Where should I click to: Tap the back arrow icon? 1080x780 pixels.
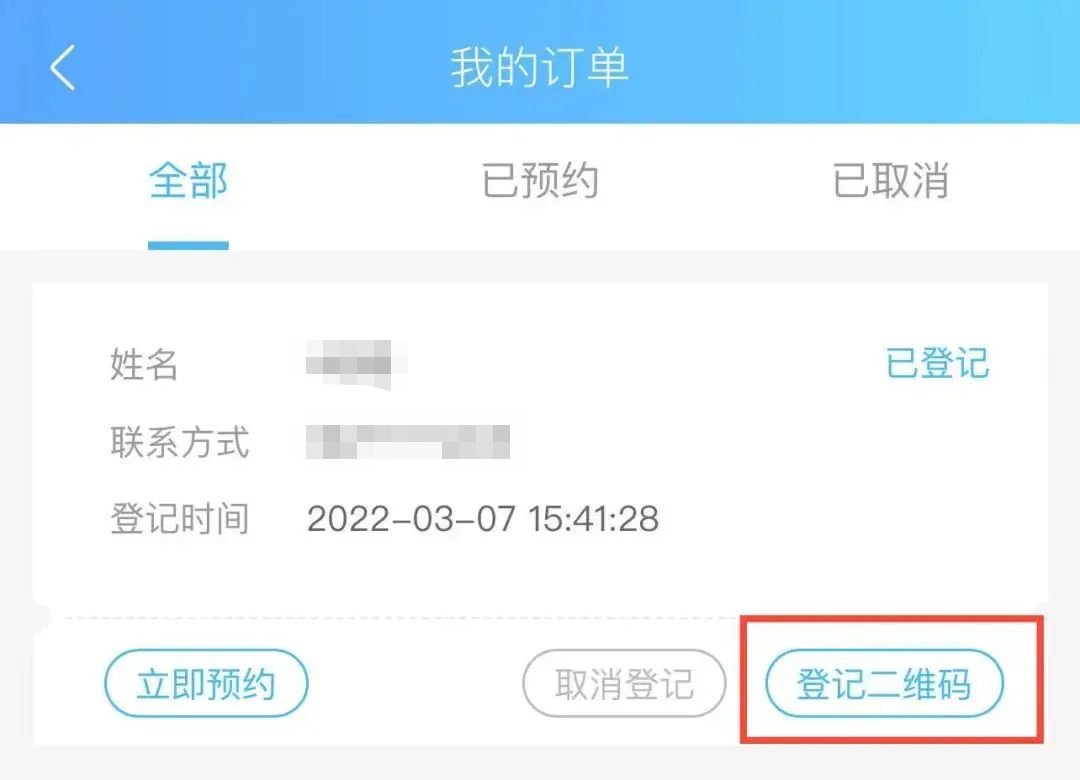point(62,68)
